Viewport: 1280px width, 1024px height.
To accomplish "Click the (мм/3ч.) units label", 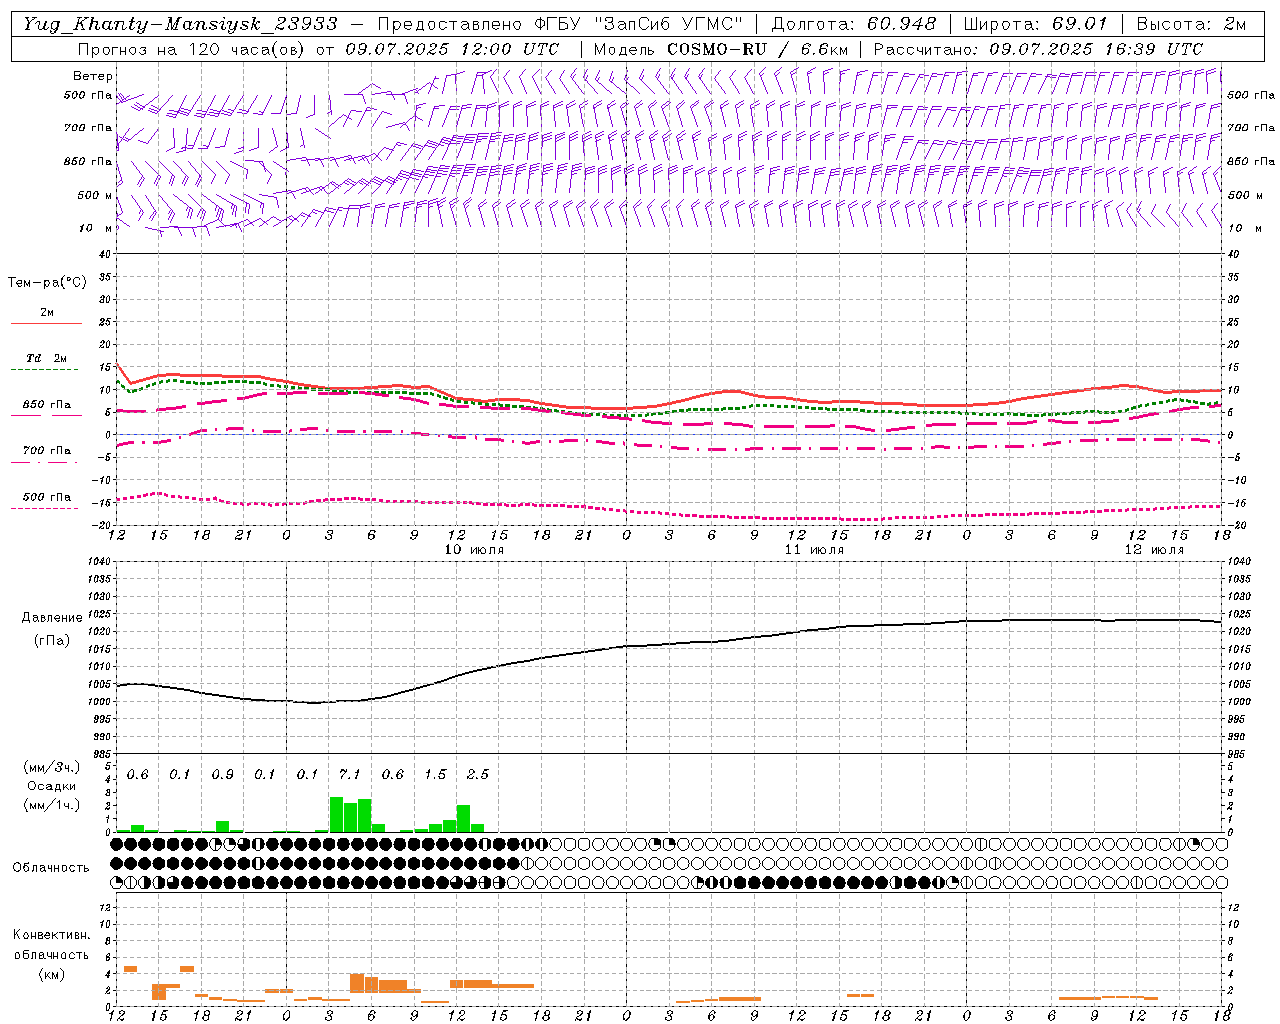I will (51, 767).
